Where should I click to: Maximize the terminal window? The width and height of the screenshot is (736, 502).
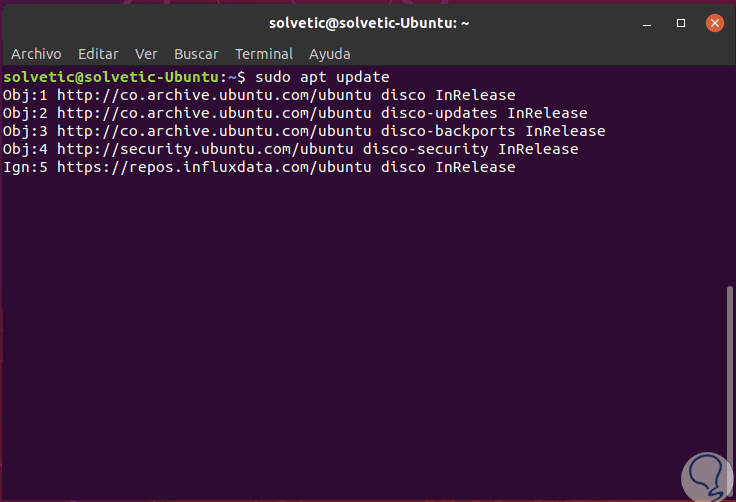click(x=681, y=22)
